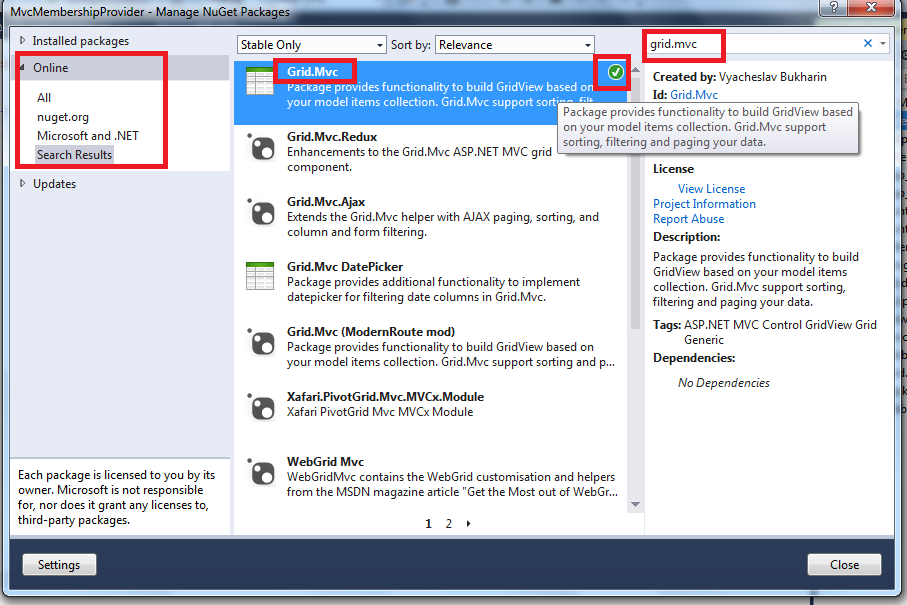Open the Sort by Relevance dropdown
Image resolution: width=907 pixels, height=605 pixels.
pos(515,45)
